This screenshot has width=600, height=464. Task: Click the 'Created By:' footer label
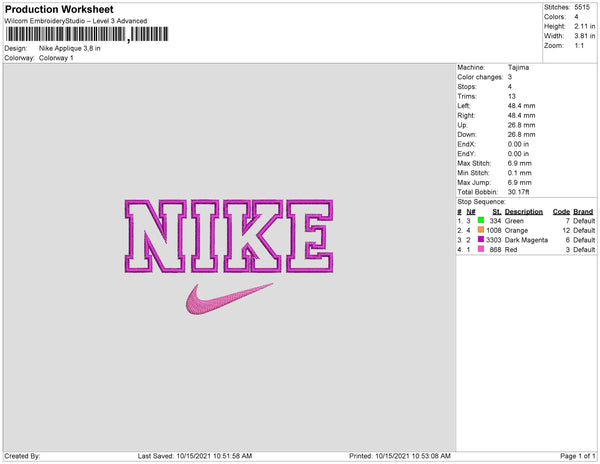click(x=22, y=456)
